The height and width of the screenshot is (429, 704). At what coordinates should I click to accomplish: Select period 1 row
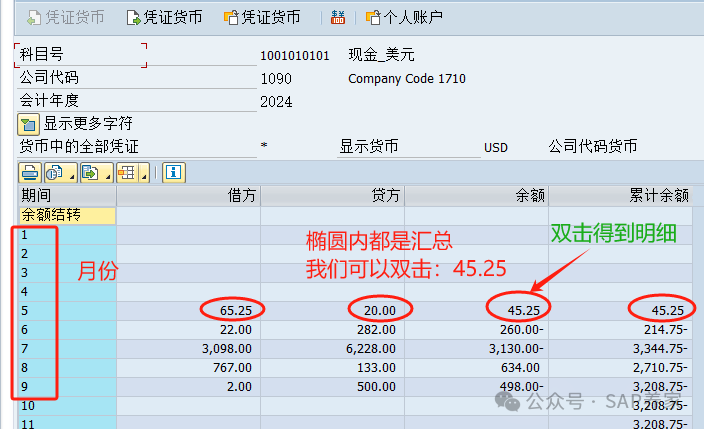click(x=67, y=235)
